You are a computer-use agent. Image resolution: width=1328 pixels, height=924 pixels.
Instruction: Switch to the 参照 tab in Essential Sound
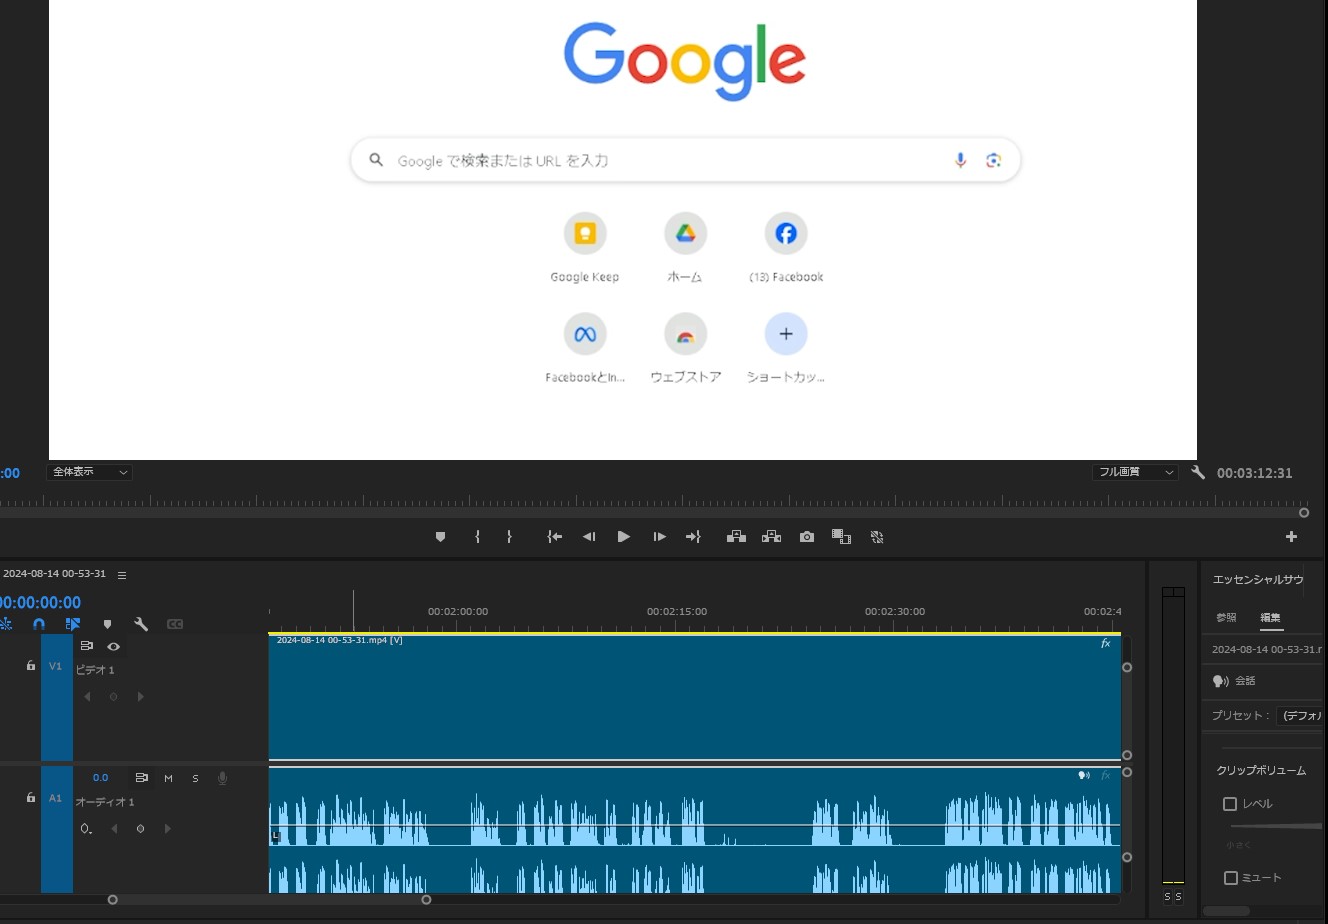(1225, 618)
